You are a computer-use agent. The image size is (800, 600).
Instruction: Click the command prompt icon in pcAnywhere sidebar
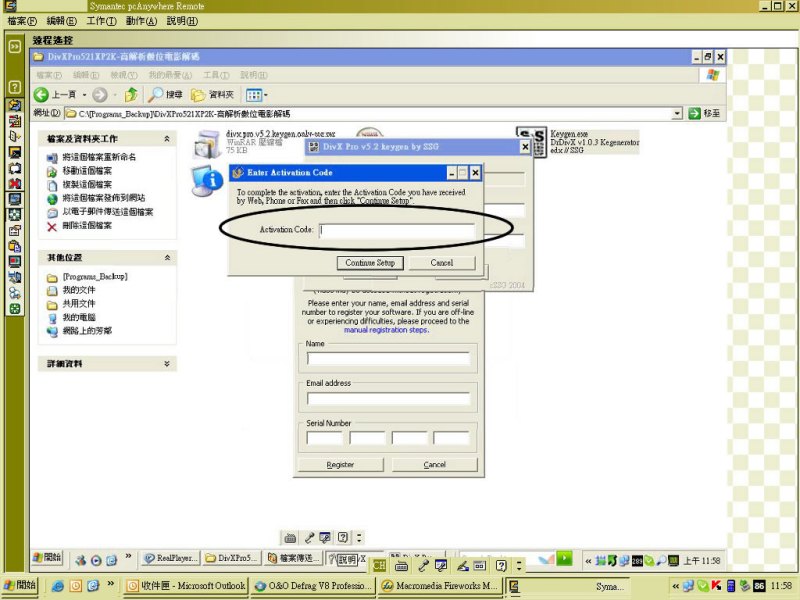coord(15,152)
